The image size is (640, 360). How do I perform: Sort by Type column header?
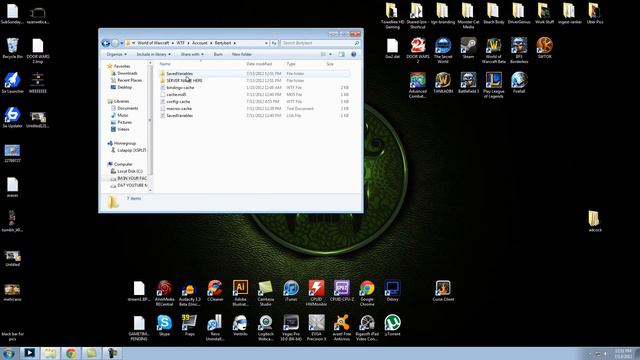(x=291, y=64)
